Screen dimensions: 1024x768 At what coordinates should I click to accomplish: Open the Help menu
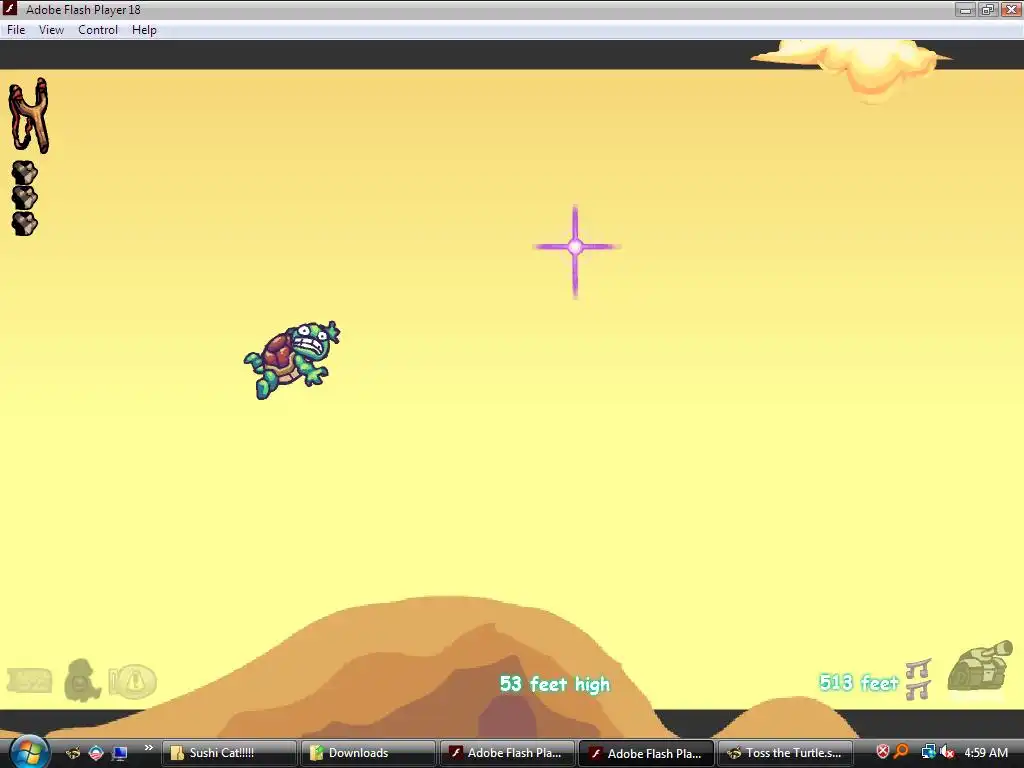pos(144,30)
